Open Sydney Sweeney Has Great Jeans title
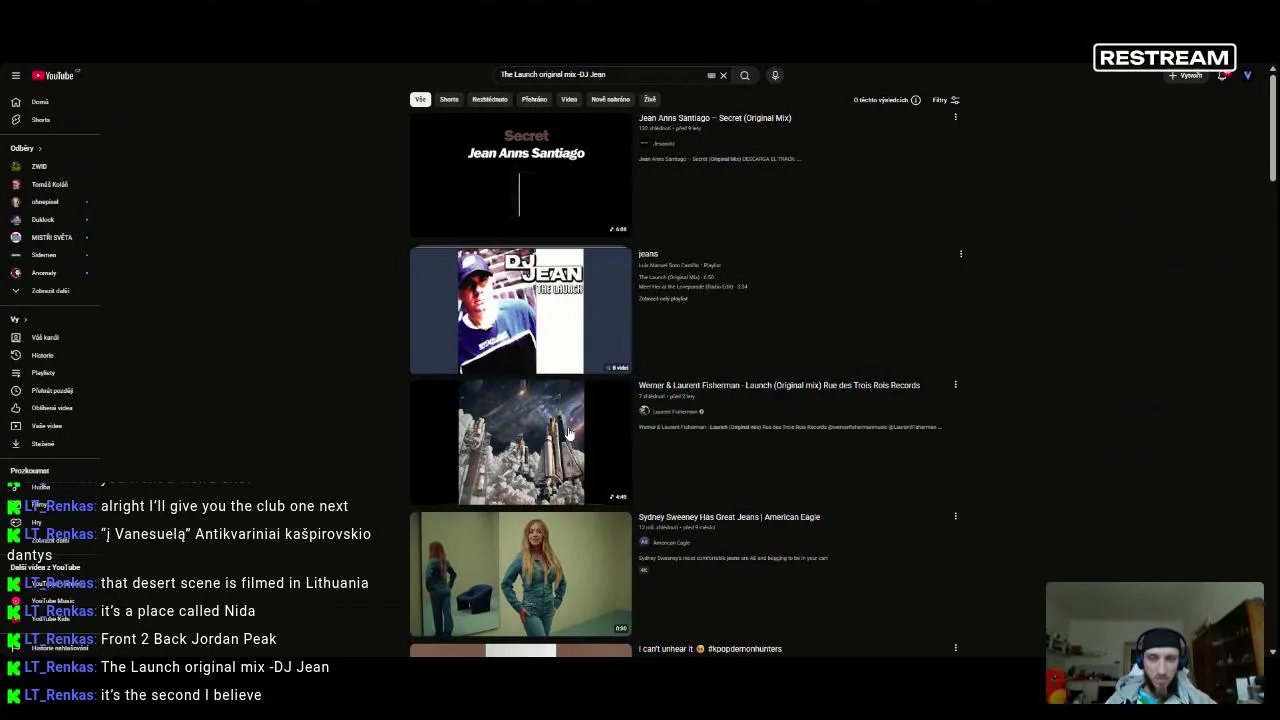The height and width of the screenshot is (720, 1280). pos(729,517)
